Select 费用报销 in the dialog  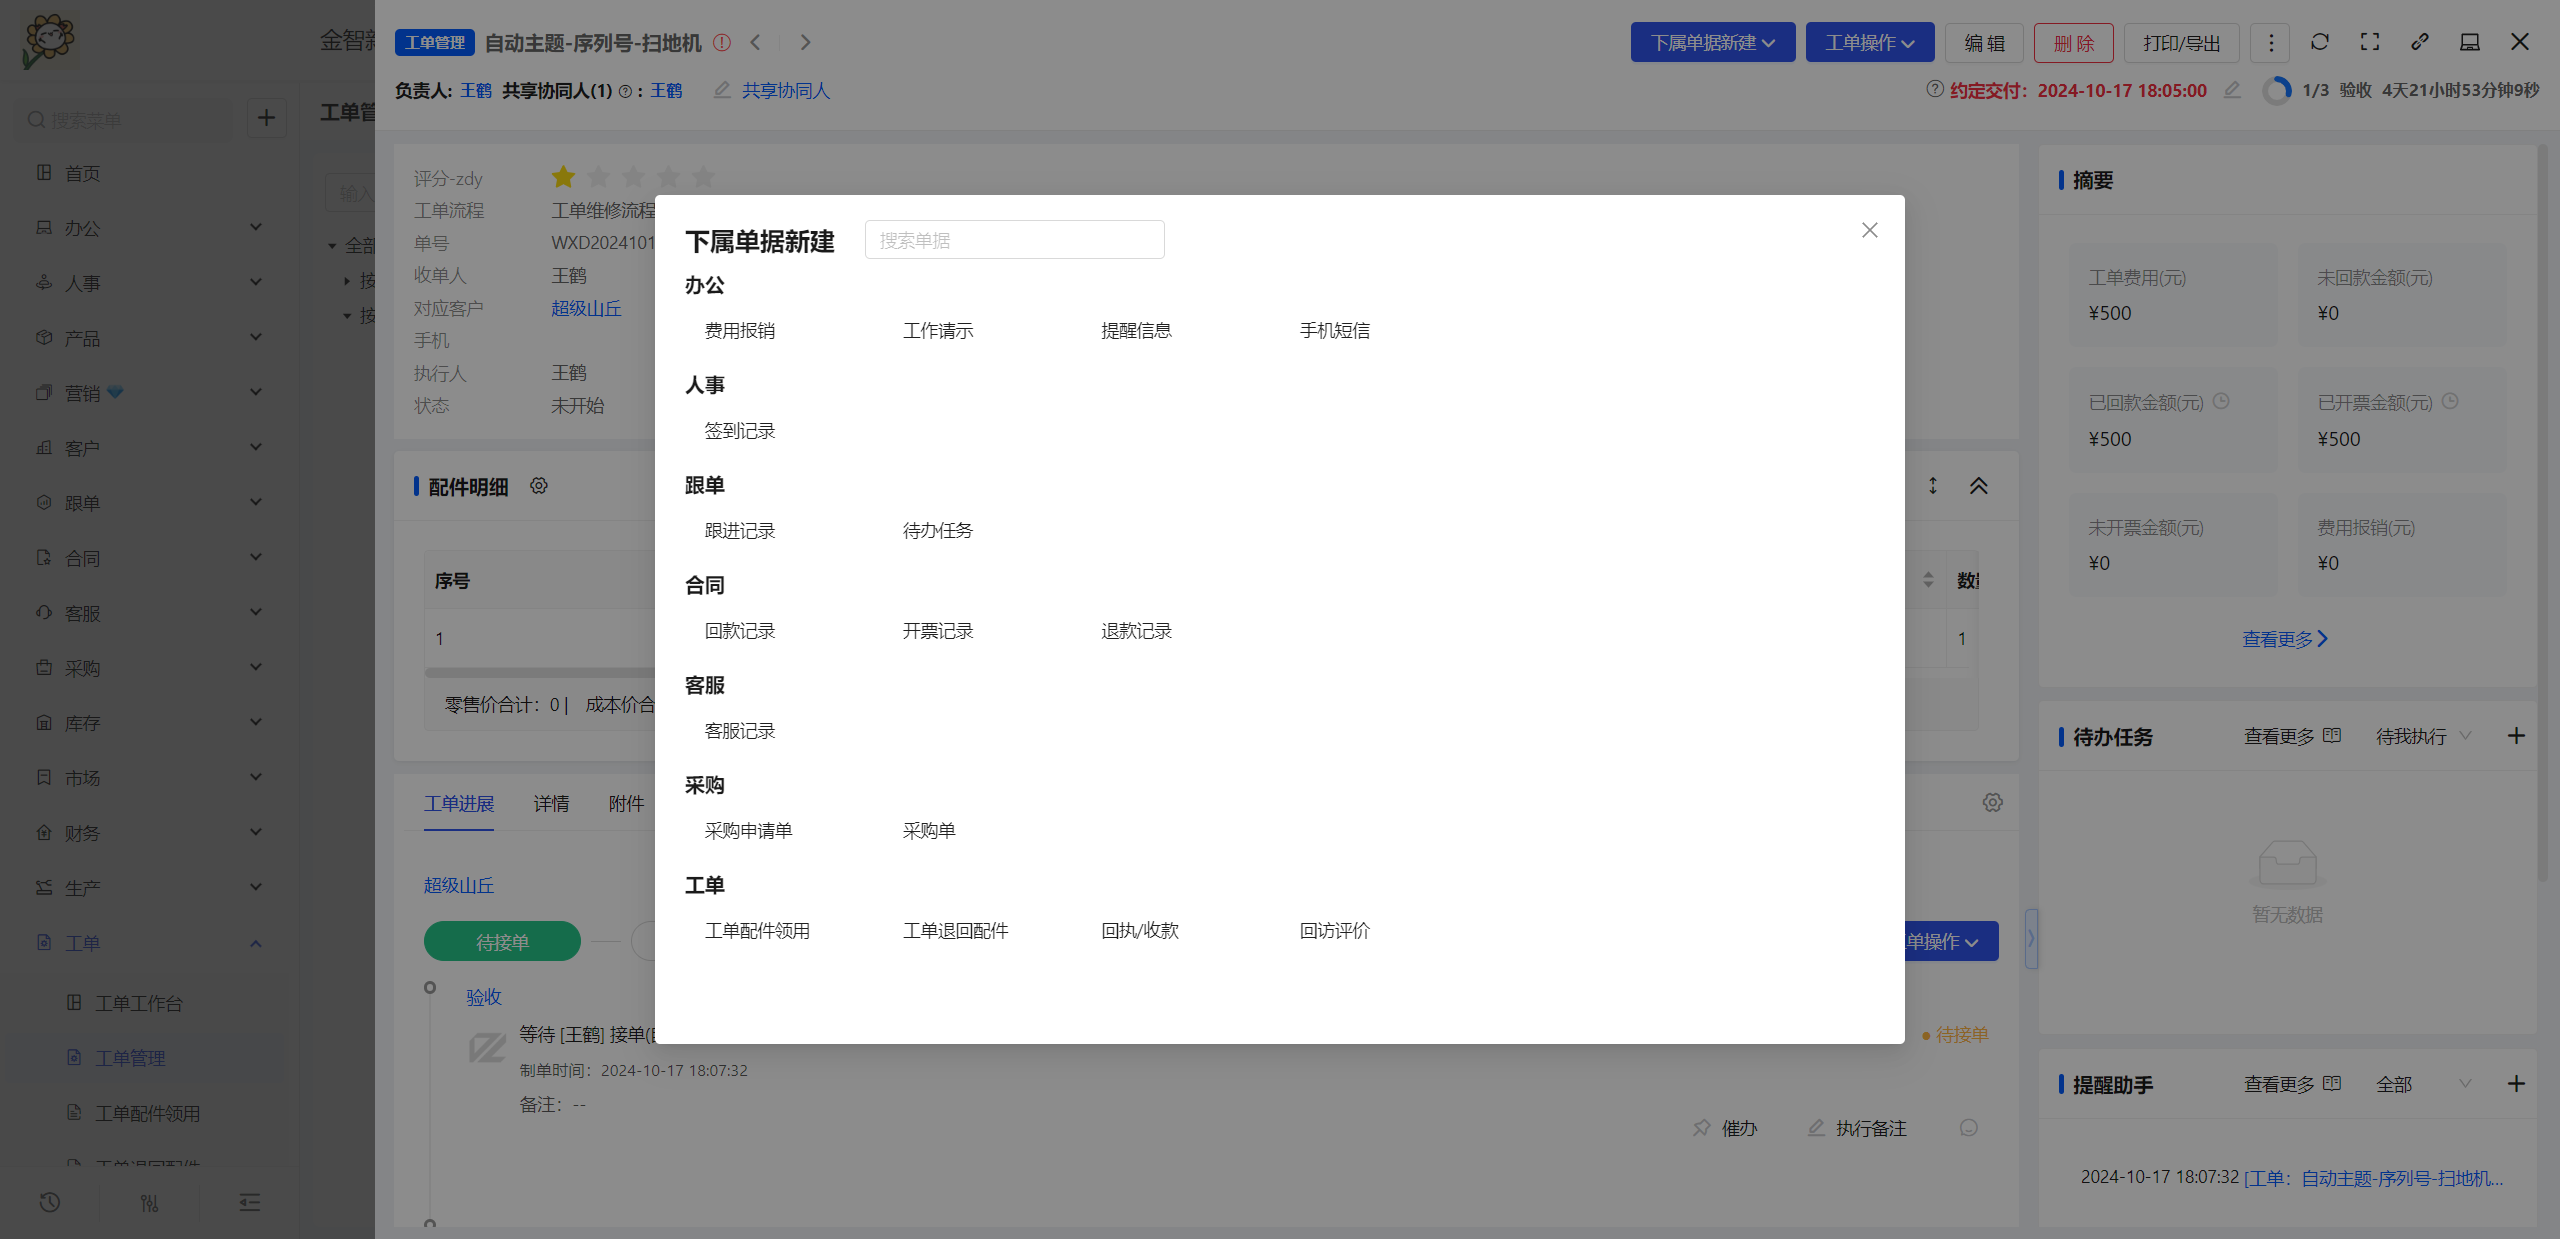739,331
